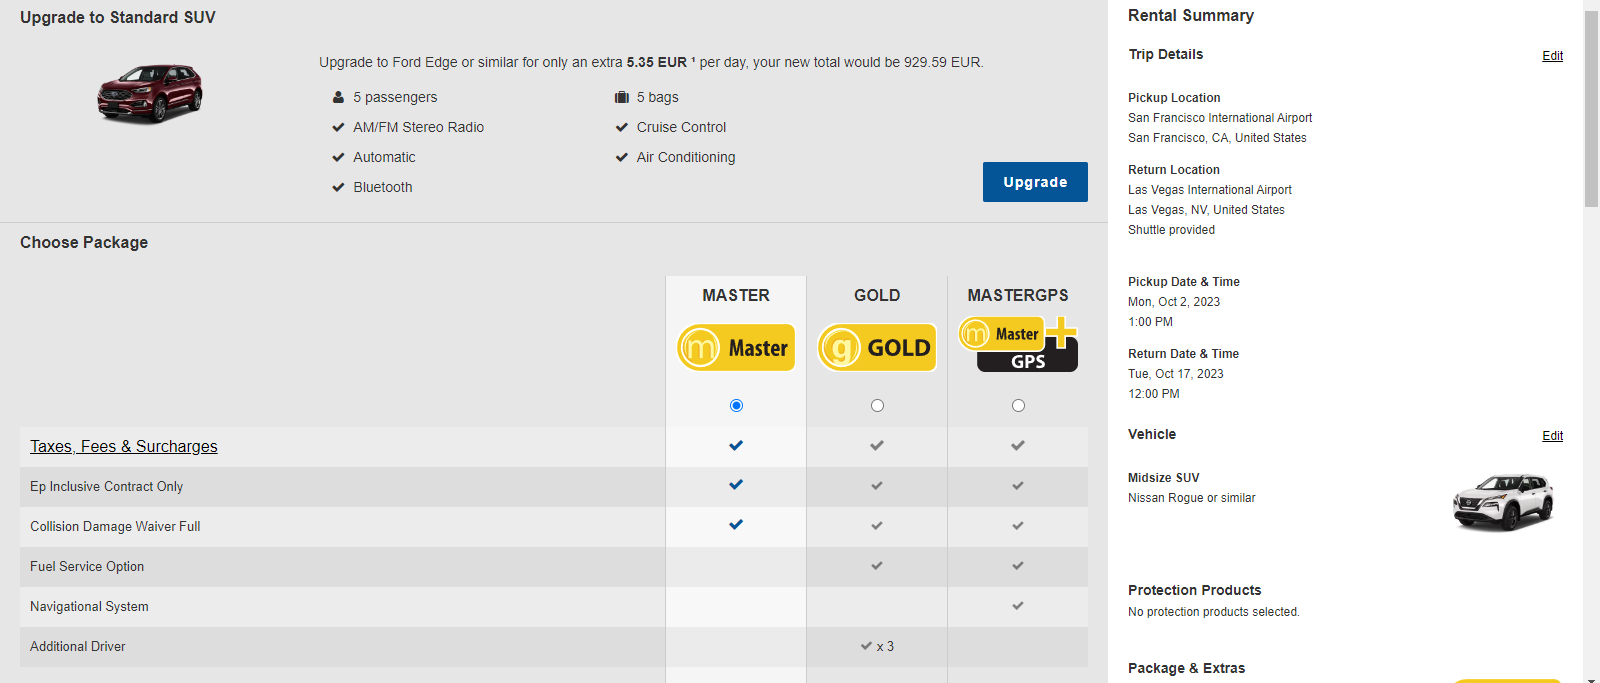Click the Master package logo badge
Screen dimensions: 1600x683
[736, 348]
